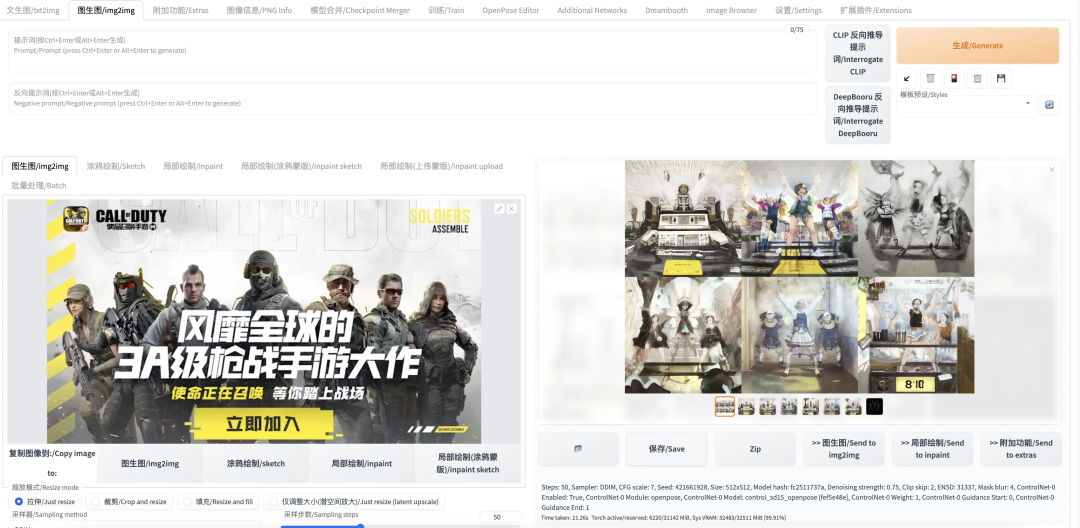This screenshot has width=1080, height=528.
Task: Open the Extras main tab
Action: click(180, 10)
